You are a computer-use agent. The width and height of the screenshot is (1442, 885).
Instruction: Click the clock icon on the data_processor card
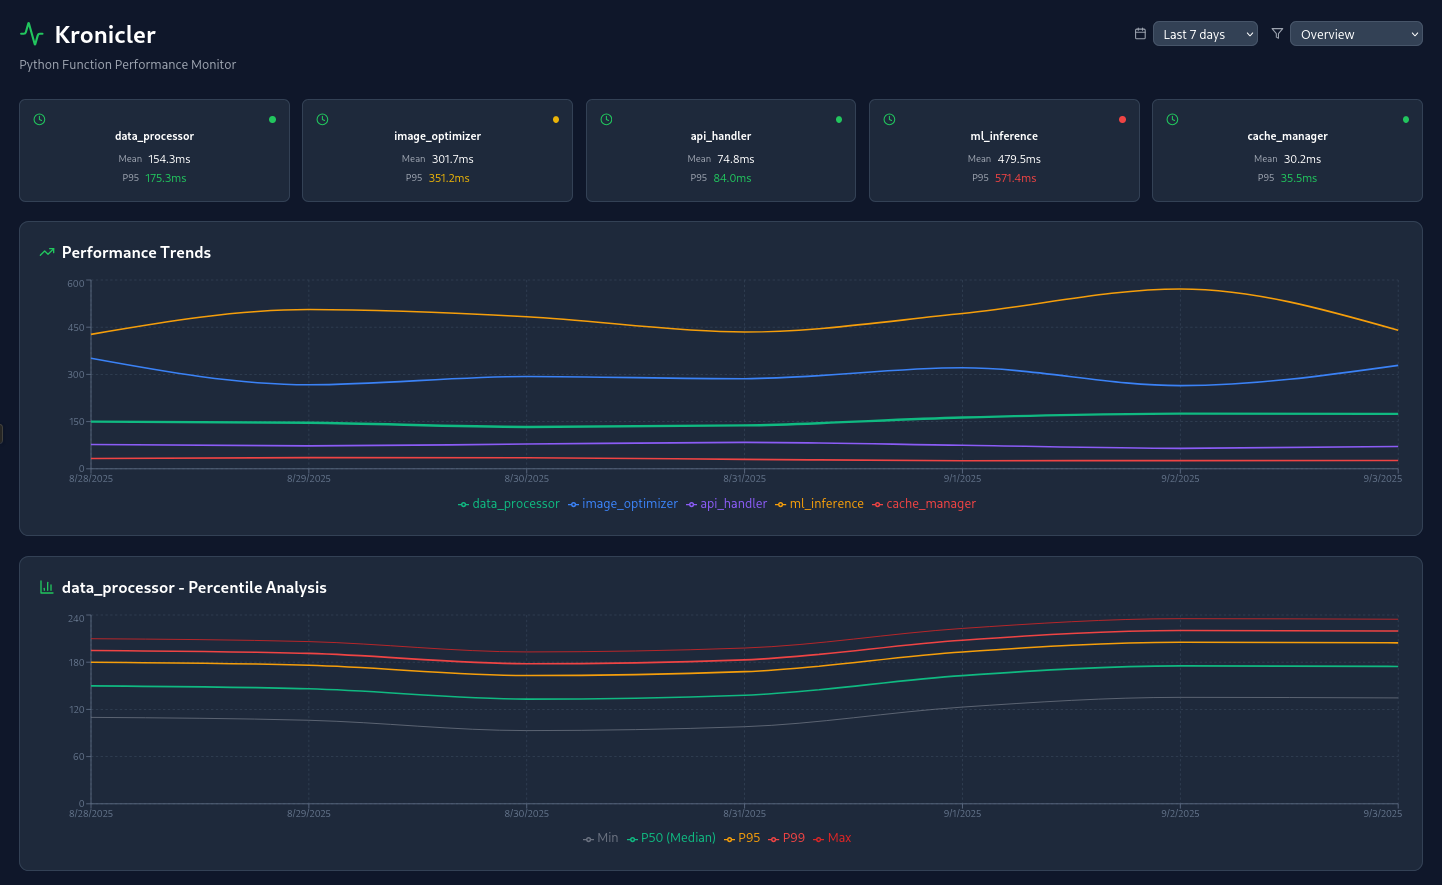40,119
